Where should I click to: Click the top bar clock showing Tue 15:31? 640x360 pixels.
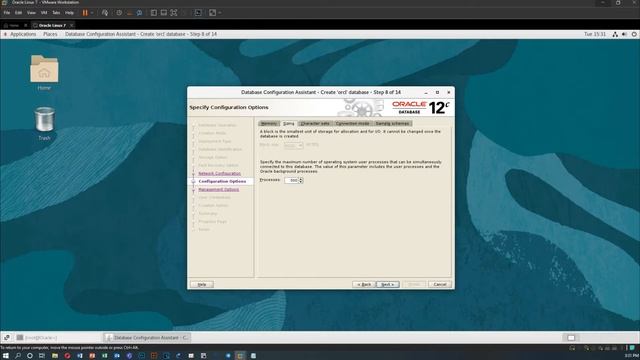(595, 34)
